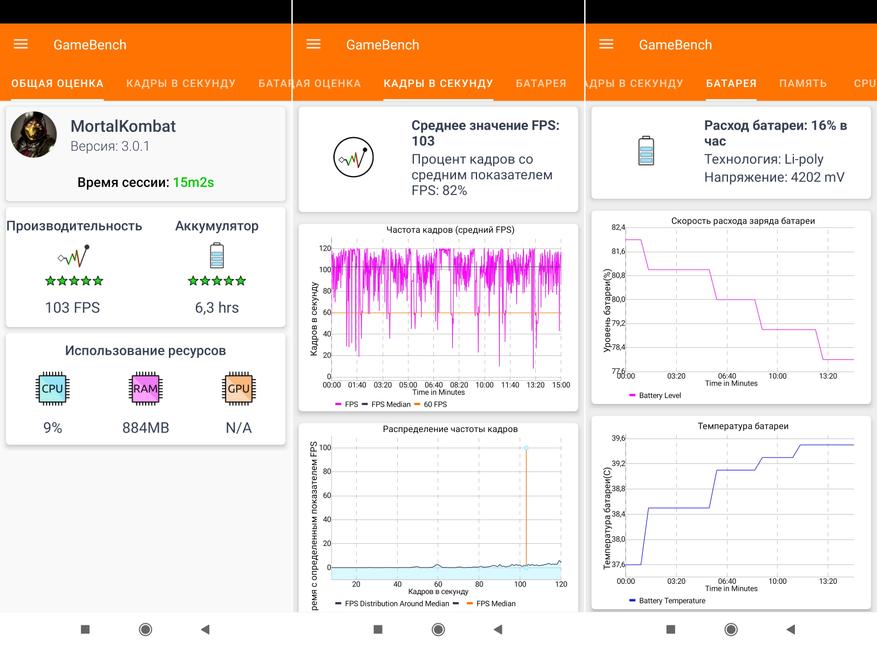Tap the RAM chip icon
Screen dimensions: 877x647
coord(145,388)
